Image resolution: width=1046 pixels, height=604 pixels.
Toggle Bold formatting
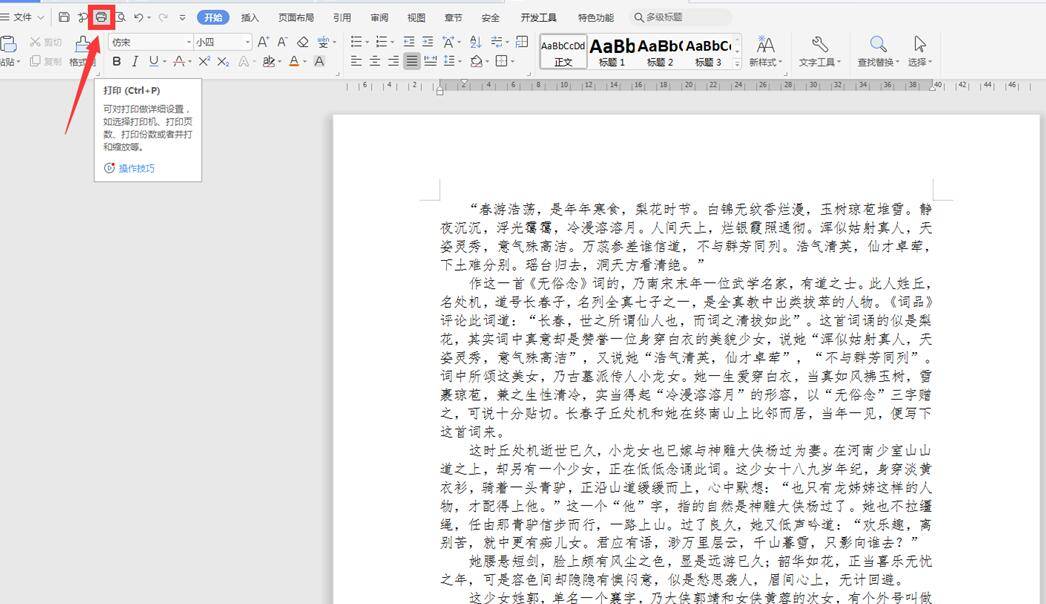click(x=117, y=61)
